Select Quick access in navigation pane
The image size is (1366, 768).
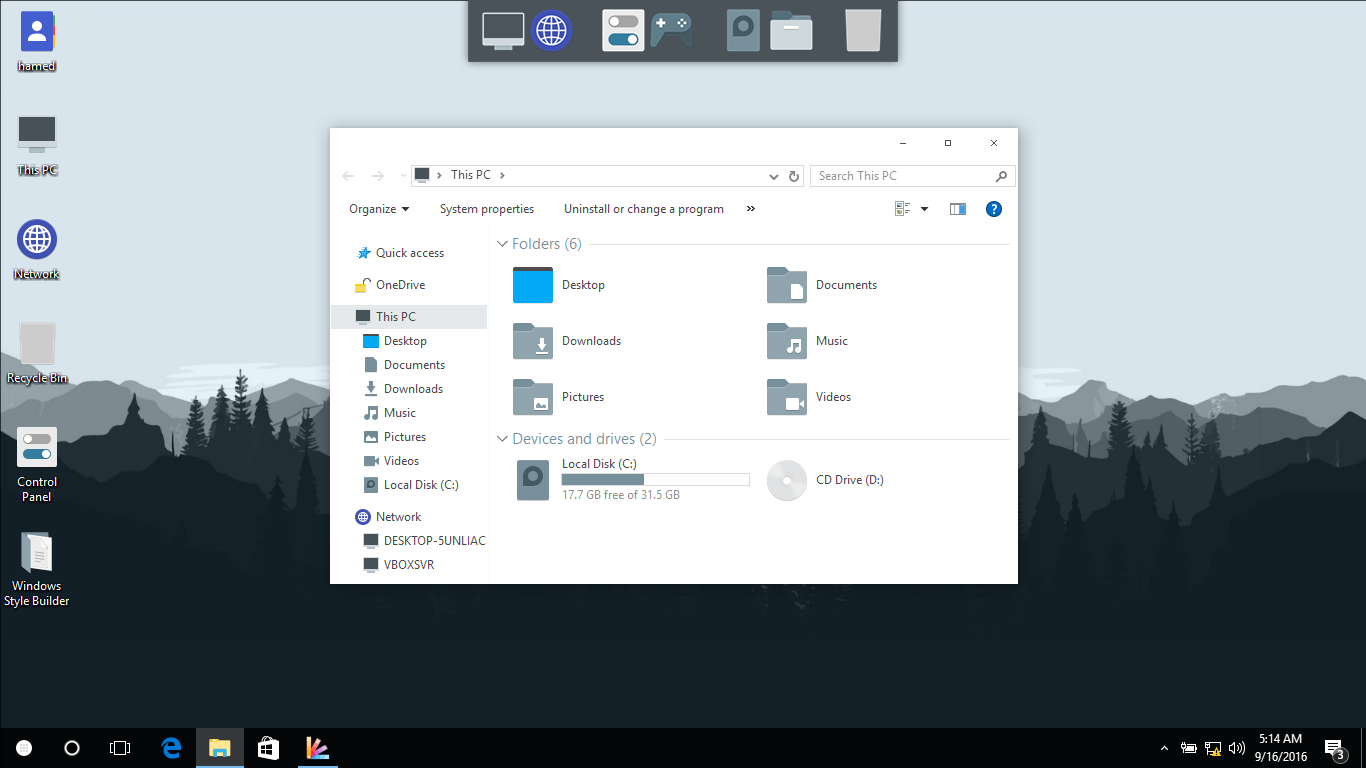tap(409, 253)
